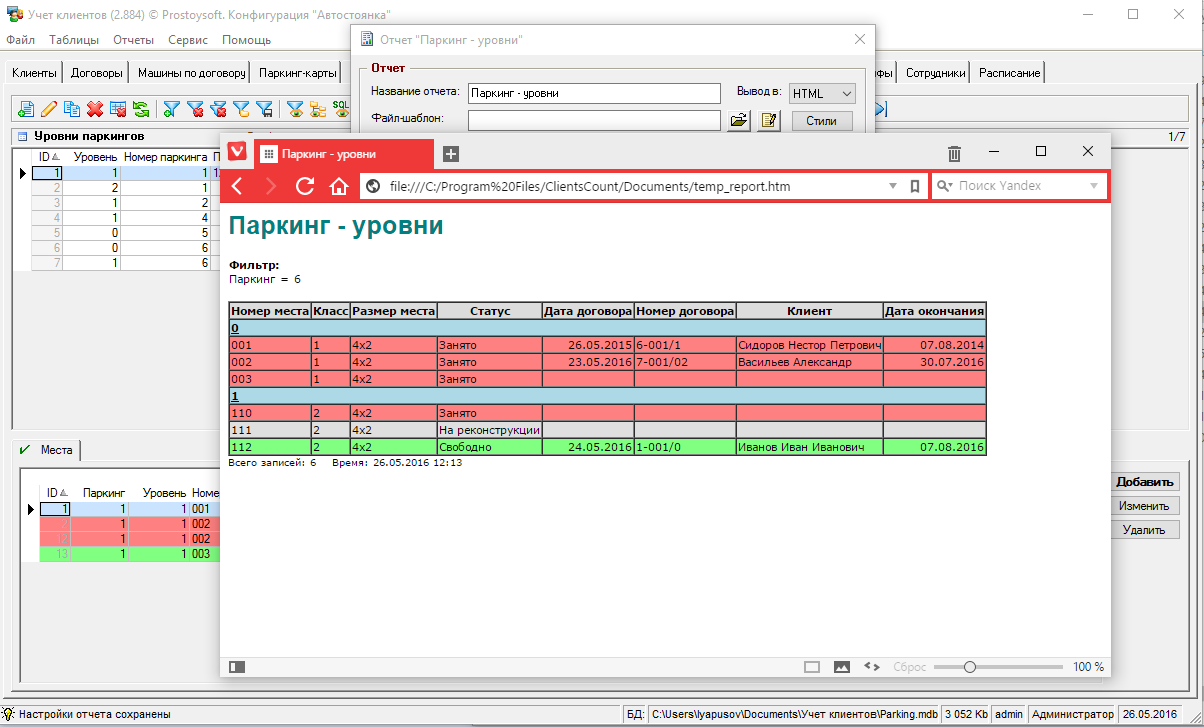Toggle the Vivaldi side panel
Screen dimensions: 1204x727
coord(237,667)
